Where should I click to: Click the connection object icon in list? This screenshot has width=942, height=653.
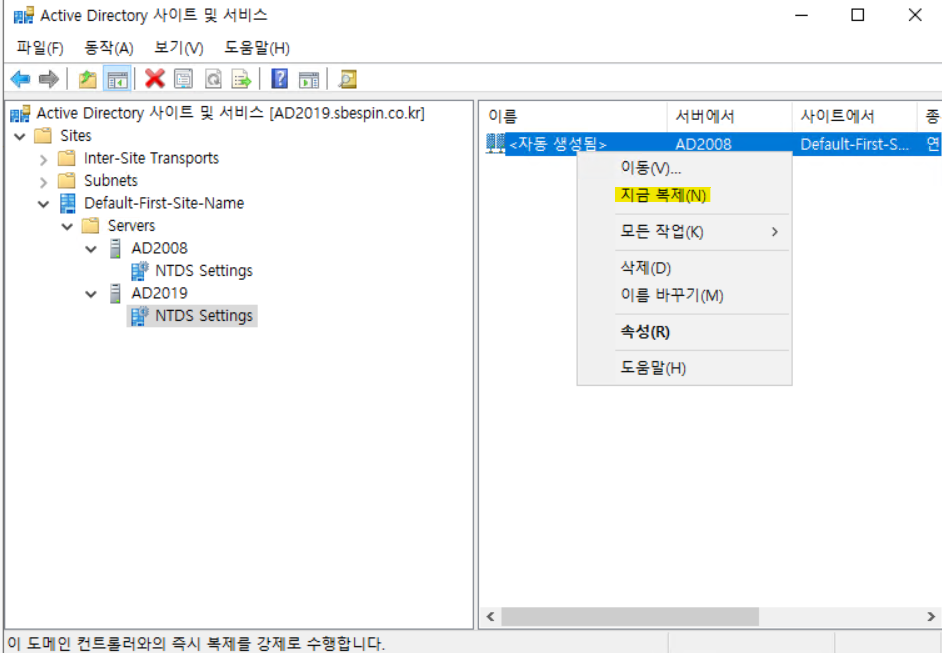click(x=495, y=144)
